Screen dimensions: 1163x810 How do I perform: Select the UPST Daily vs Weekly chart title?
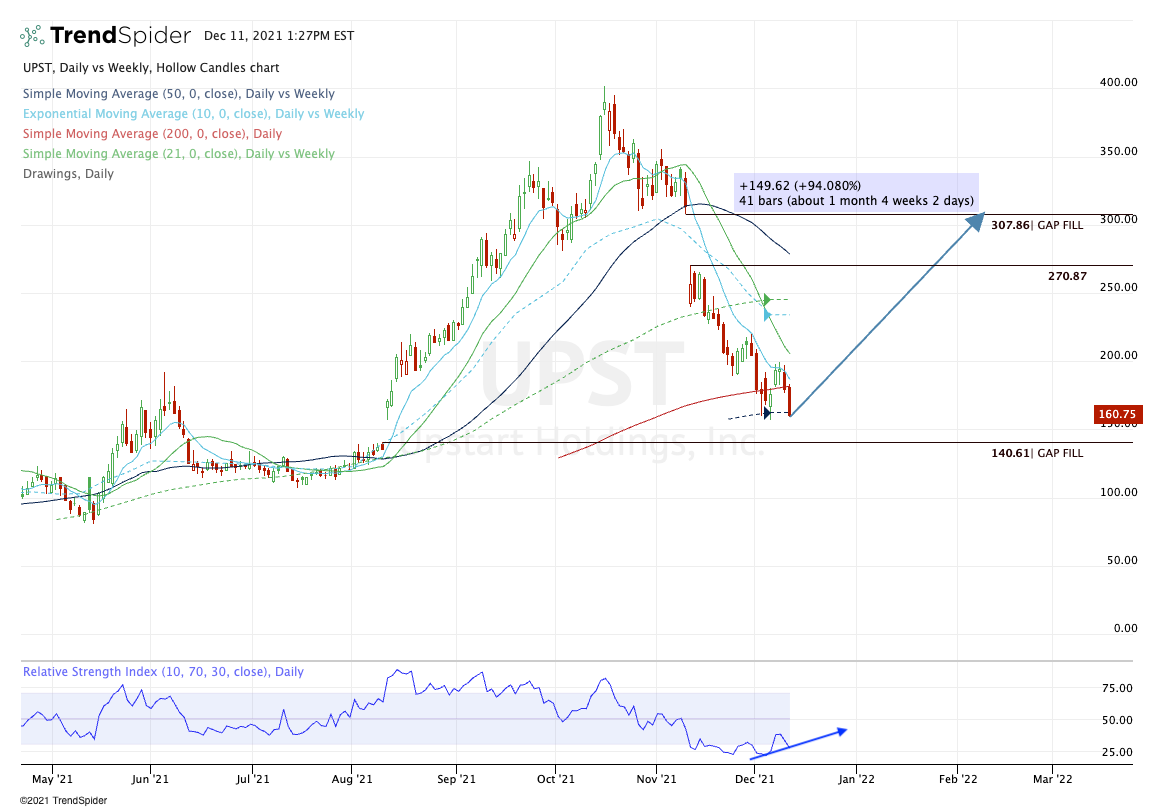(151, 68)
